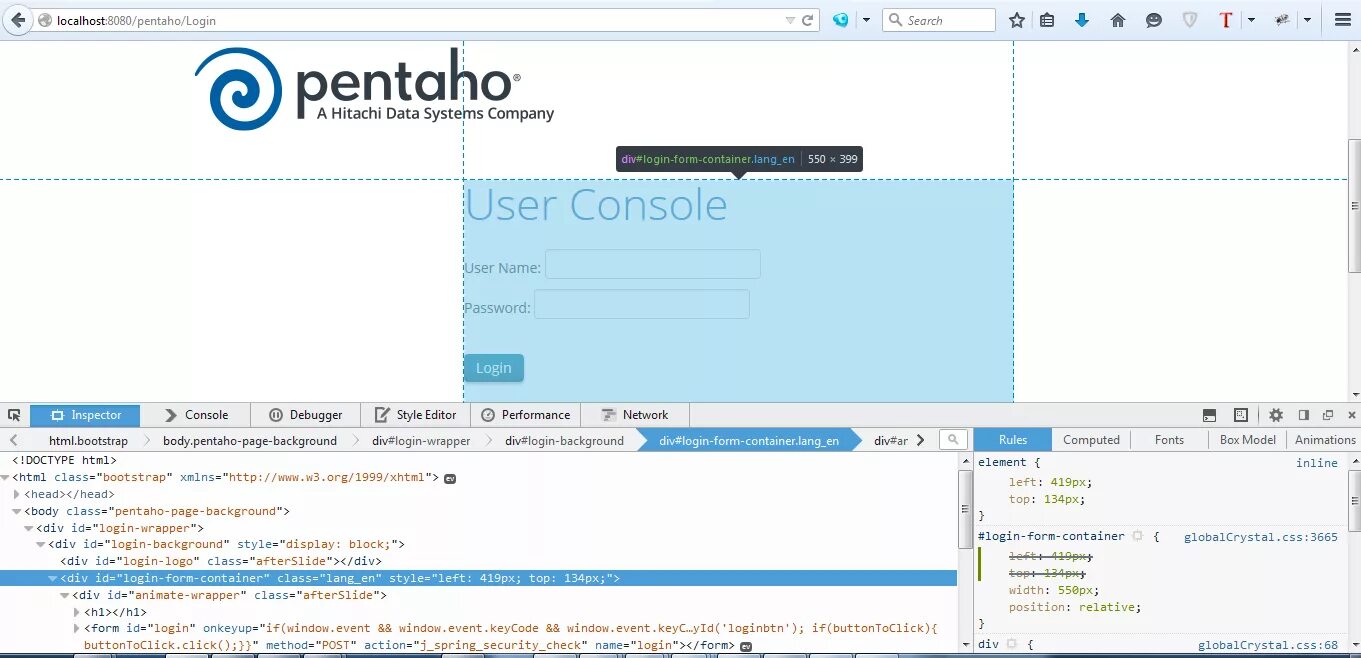Screen dimensions: 1361x658
Task: Dock developer tools to side icon
Action: (x=1304, y=415)
